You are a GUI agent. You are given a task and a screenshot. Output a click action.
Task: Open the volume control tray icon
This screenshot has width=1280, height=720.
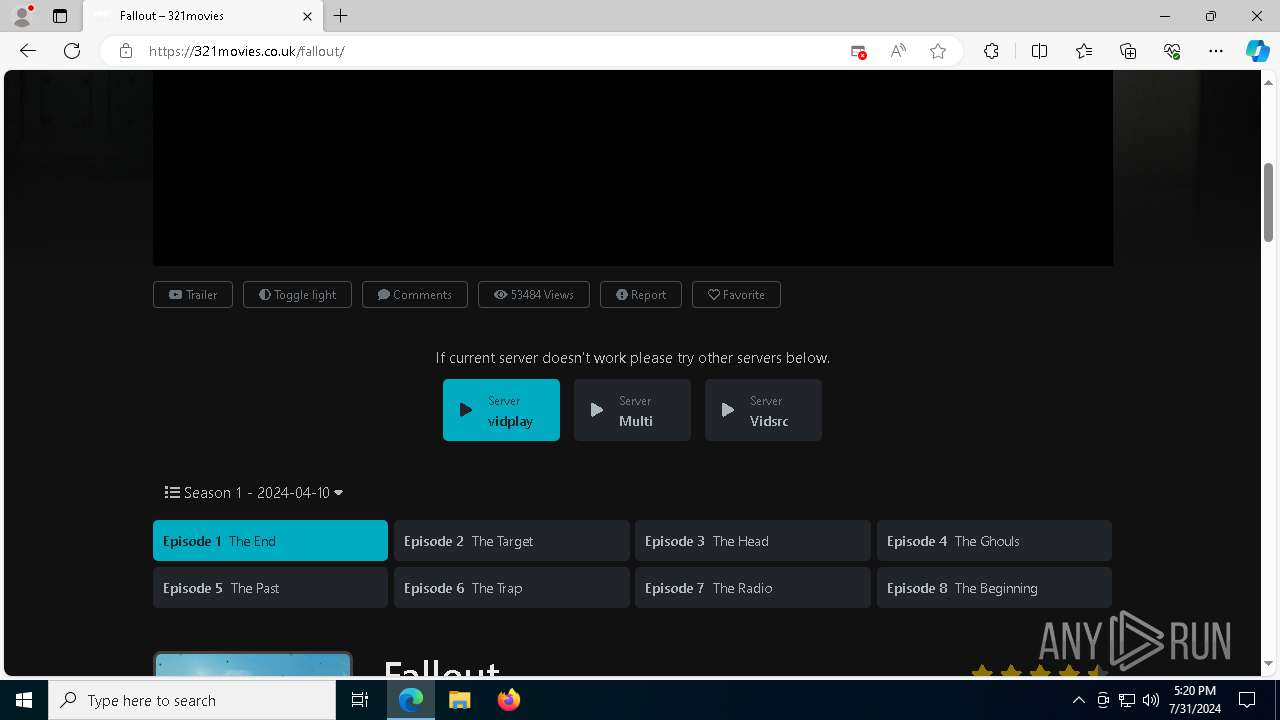[x=1151, y=700]
